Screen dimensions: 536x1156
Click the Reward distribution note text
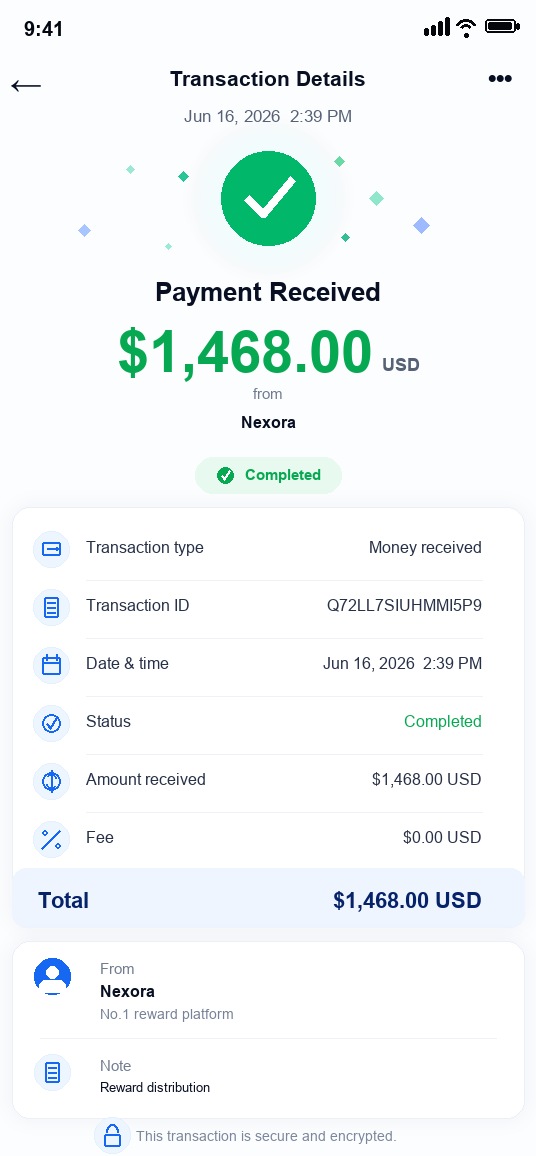[x=155, y=1087]
